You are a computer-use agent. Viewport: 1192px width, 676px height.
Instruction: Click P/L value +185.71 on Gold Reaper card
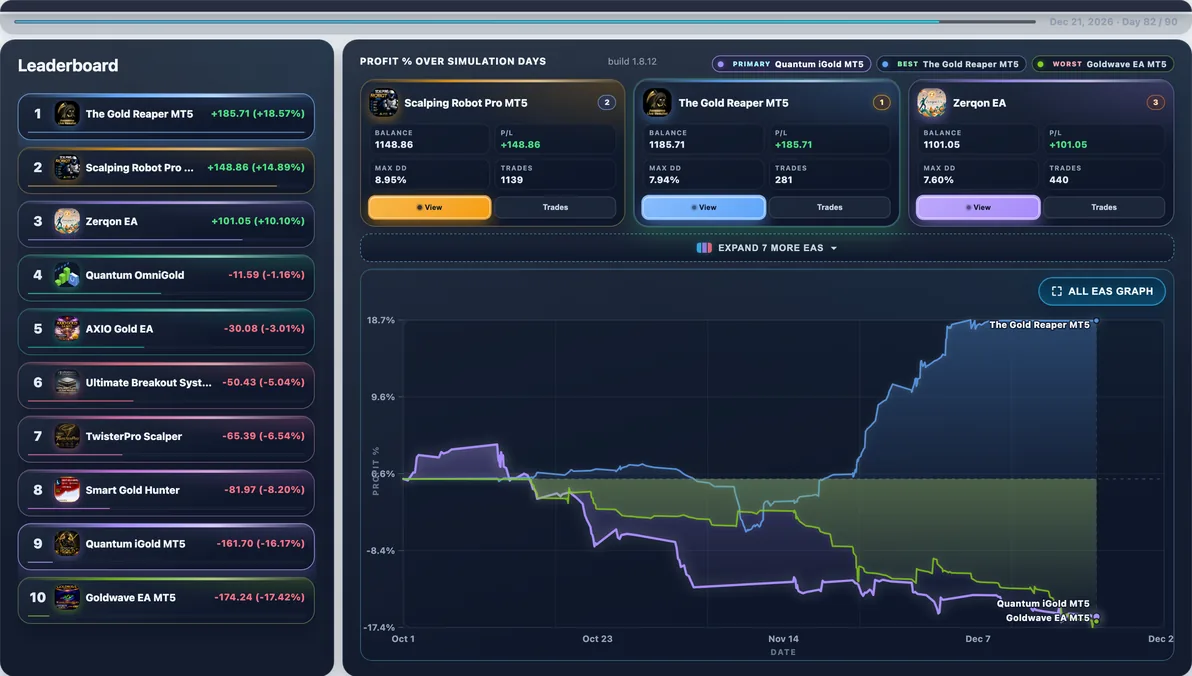794,144
